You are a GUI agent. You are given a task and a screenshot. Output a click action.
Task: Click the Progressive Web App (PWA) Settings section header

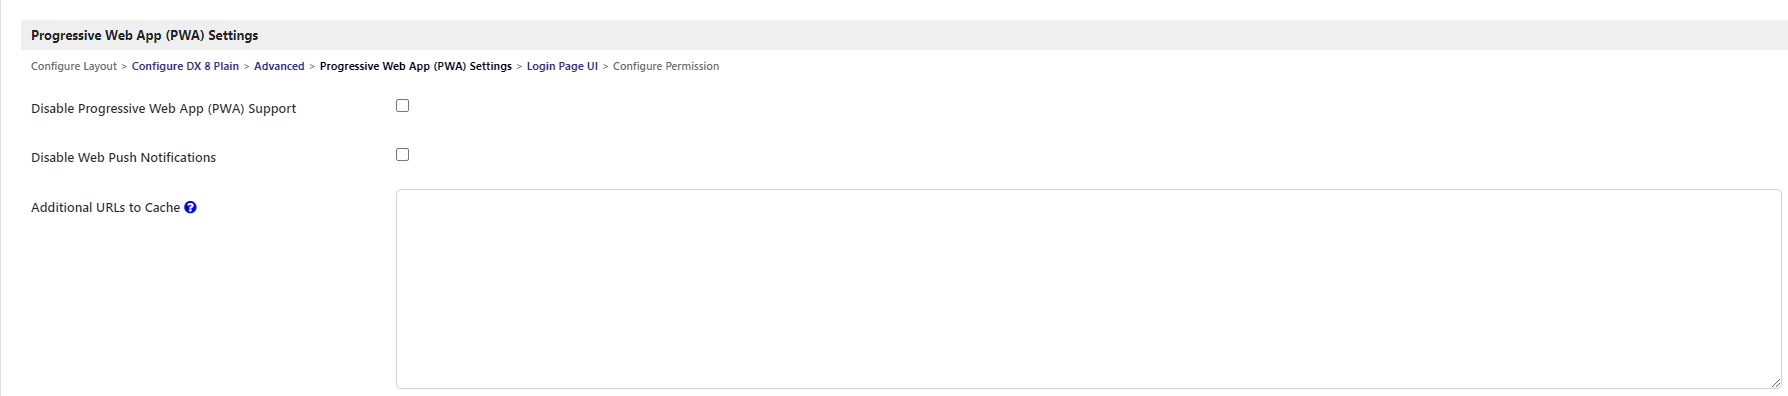click(x=144, y=35)
